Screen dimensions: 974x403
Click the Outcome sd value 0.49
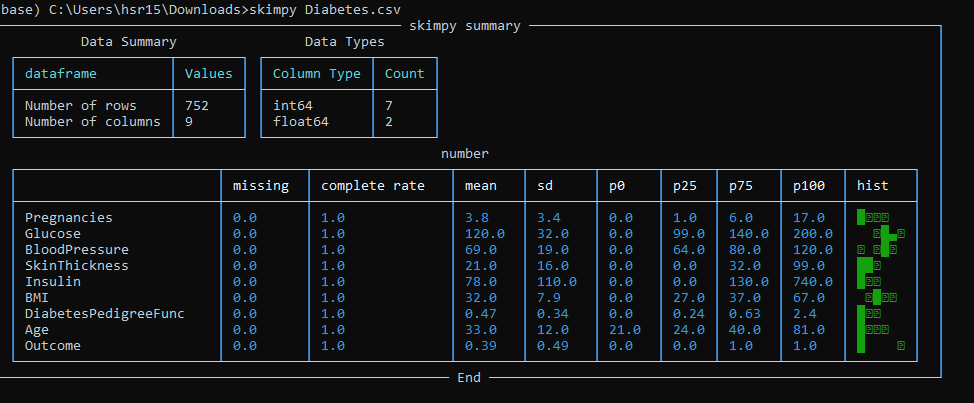553,346
